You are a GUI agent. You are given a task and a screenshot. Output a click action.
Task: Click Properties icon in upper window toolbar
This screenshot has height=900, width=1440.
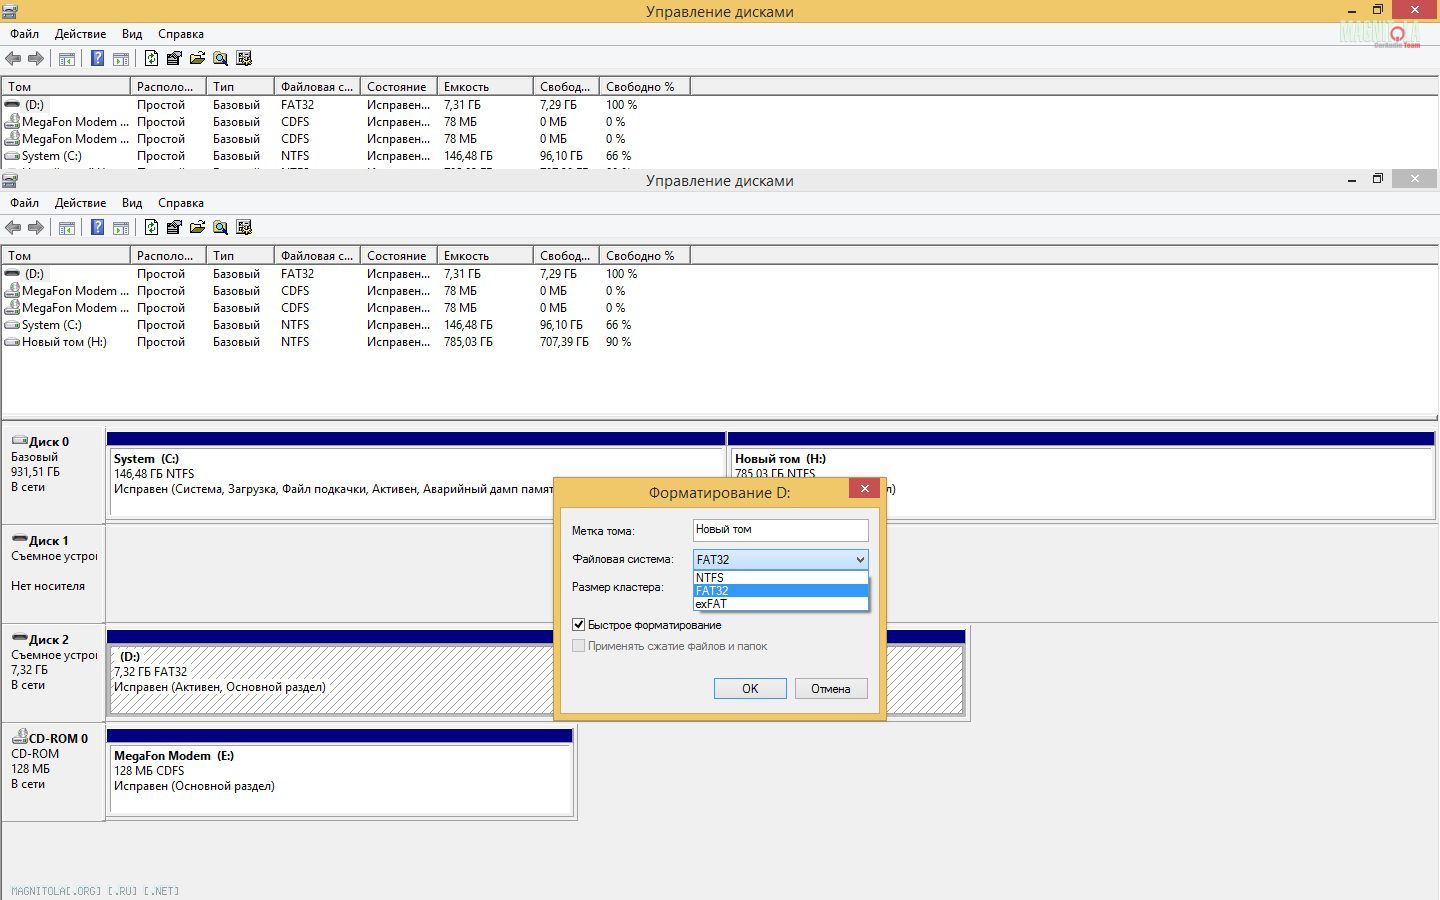(174, 59)
